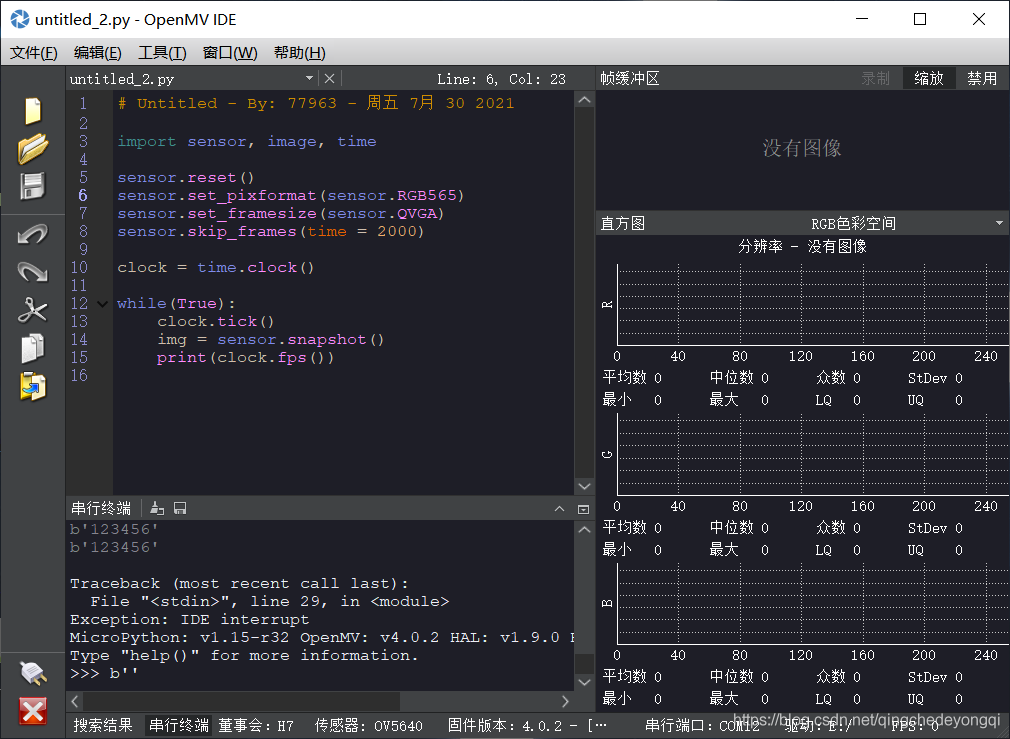Open the 帮助(H) menu

[300, 53]
